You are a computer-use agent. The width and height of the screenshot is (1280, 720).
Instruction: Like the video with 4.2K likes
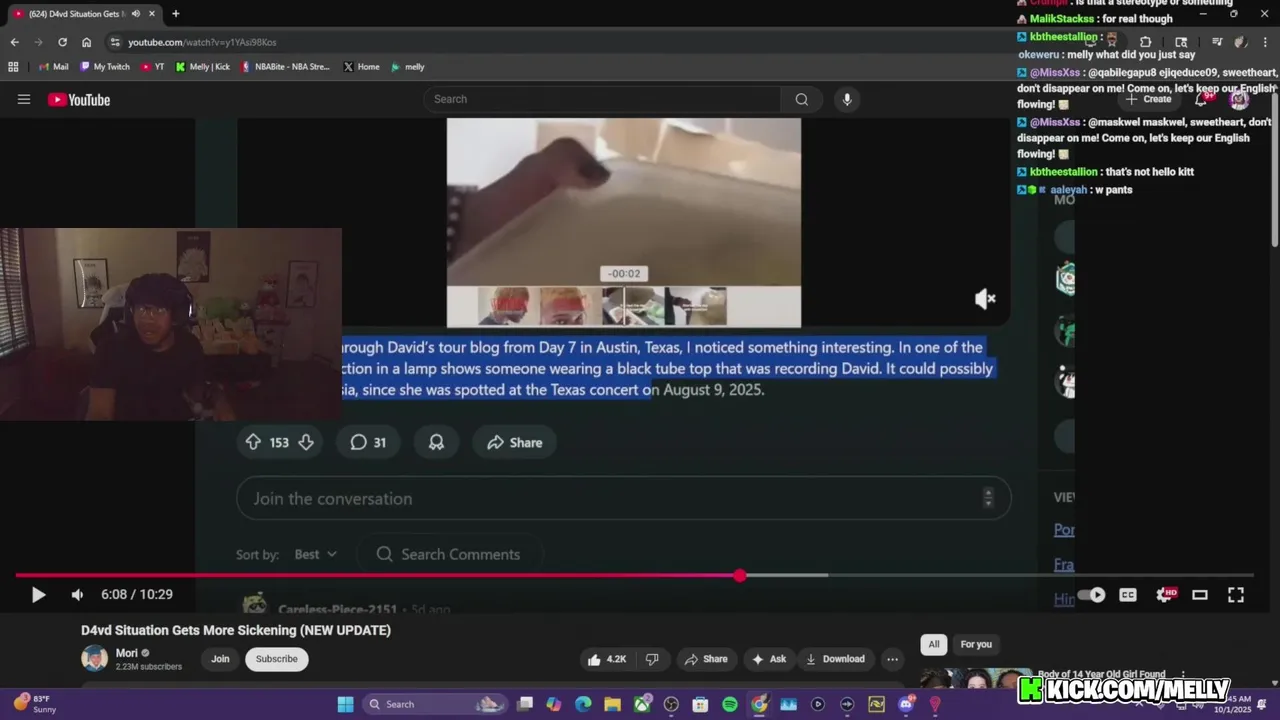tap(606, 659)
